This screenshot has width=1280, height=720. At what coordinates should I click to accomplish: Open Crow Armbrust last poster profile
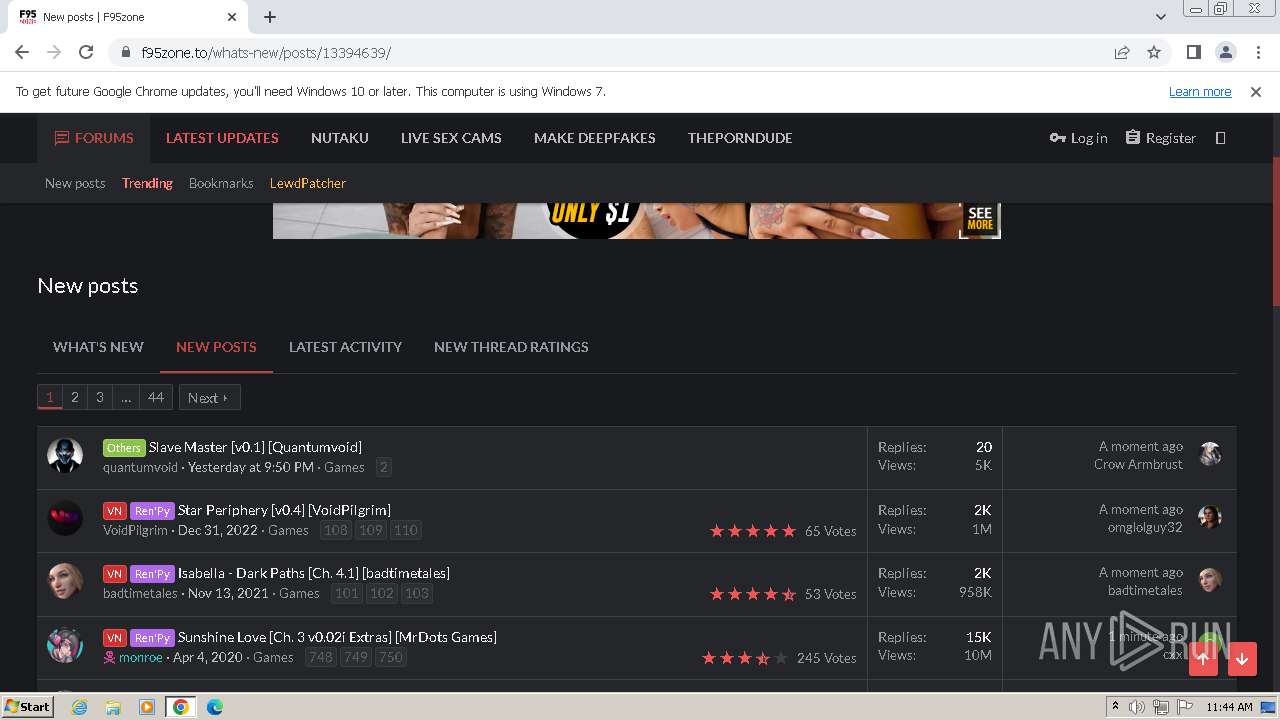pyautogui.click(x=1138, y=464)
